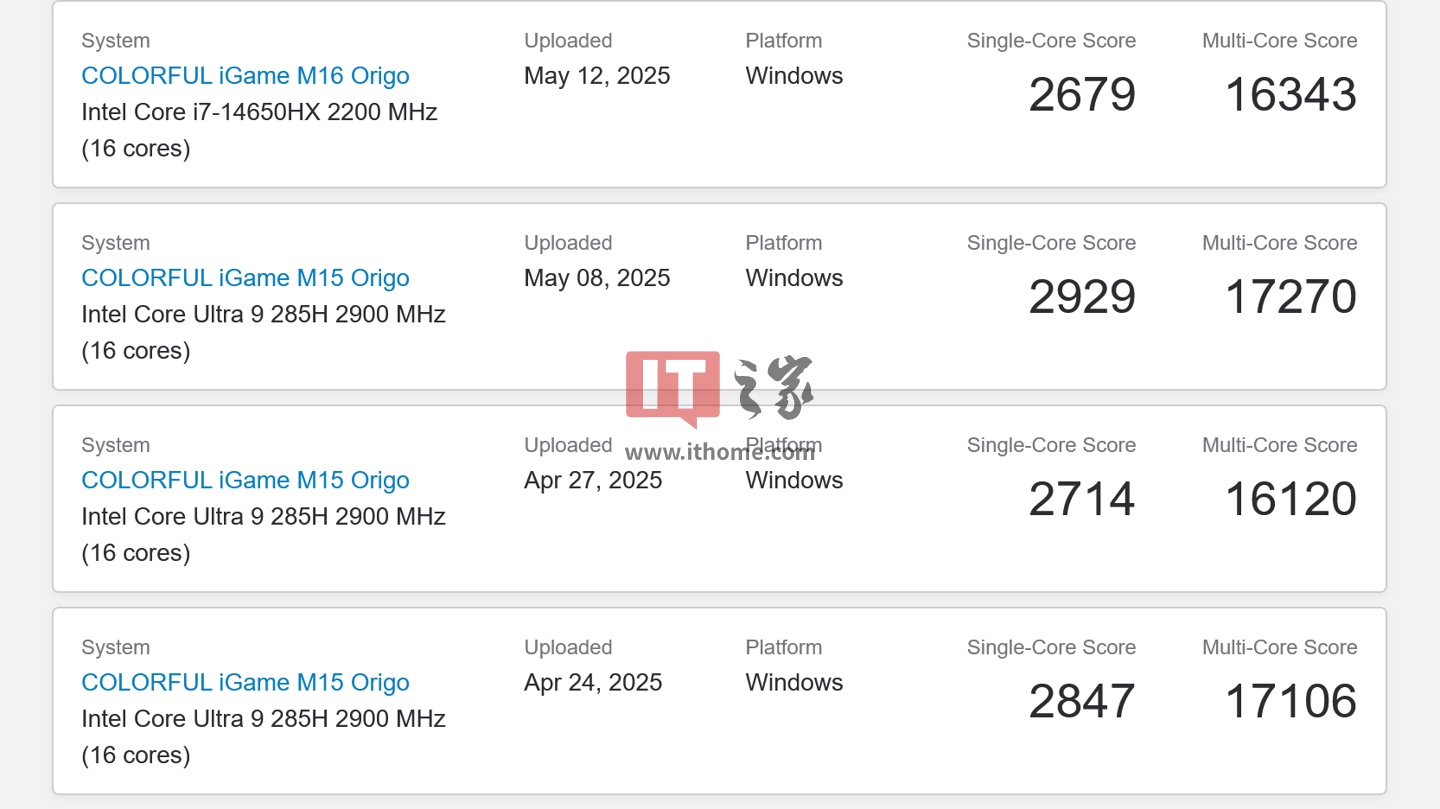Select the single-core score 2679

coord(1082,95)
